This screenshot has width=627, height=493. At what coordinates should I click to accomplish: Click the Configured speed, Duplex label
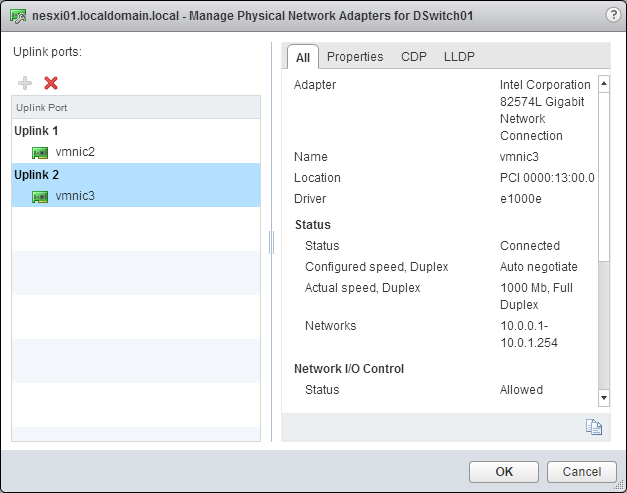pyautogui.click(x=376, y=267)
